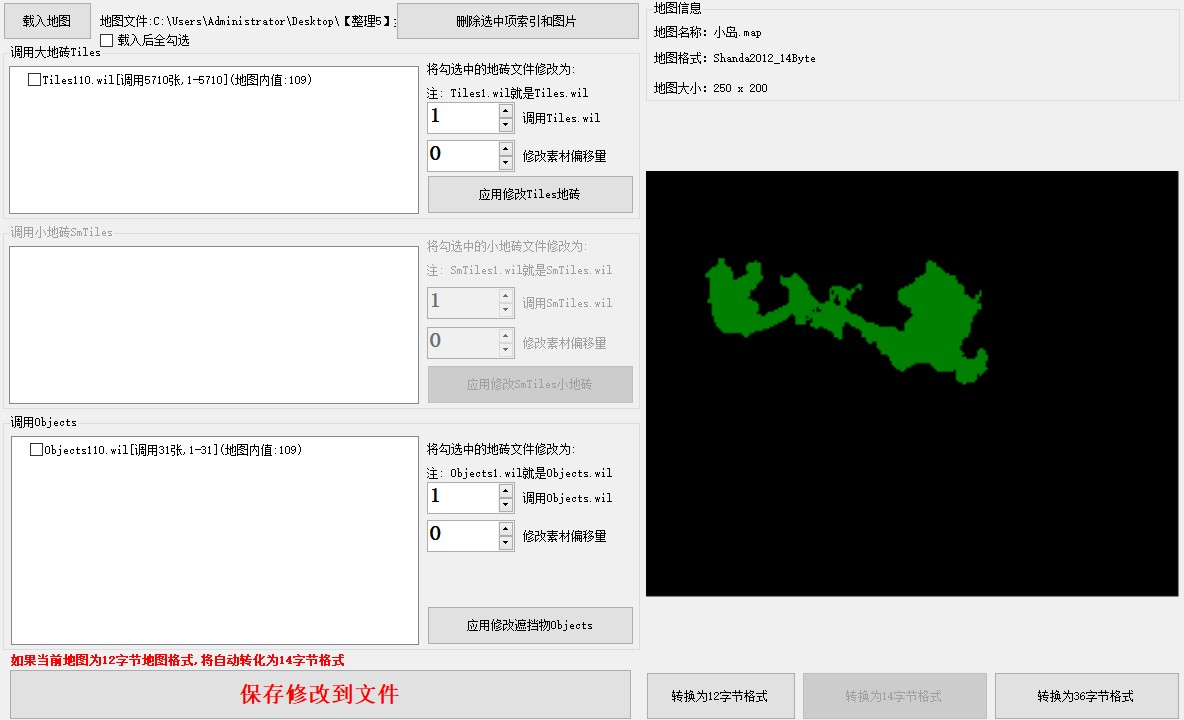1184x720 pixels.
Task: Decrease the 调用Objects.wil value with down arrow
Action: tap(506, 505)
